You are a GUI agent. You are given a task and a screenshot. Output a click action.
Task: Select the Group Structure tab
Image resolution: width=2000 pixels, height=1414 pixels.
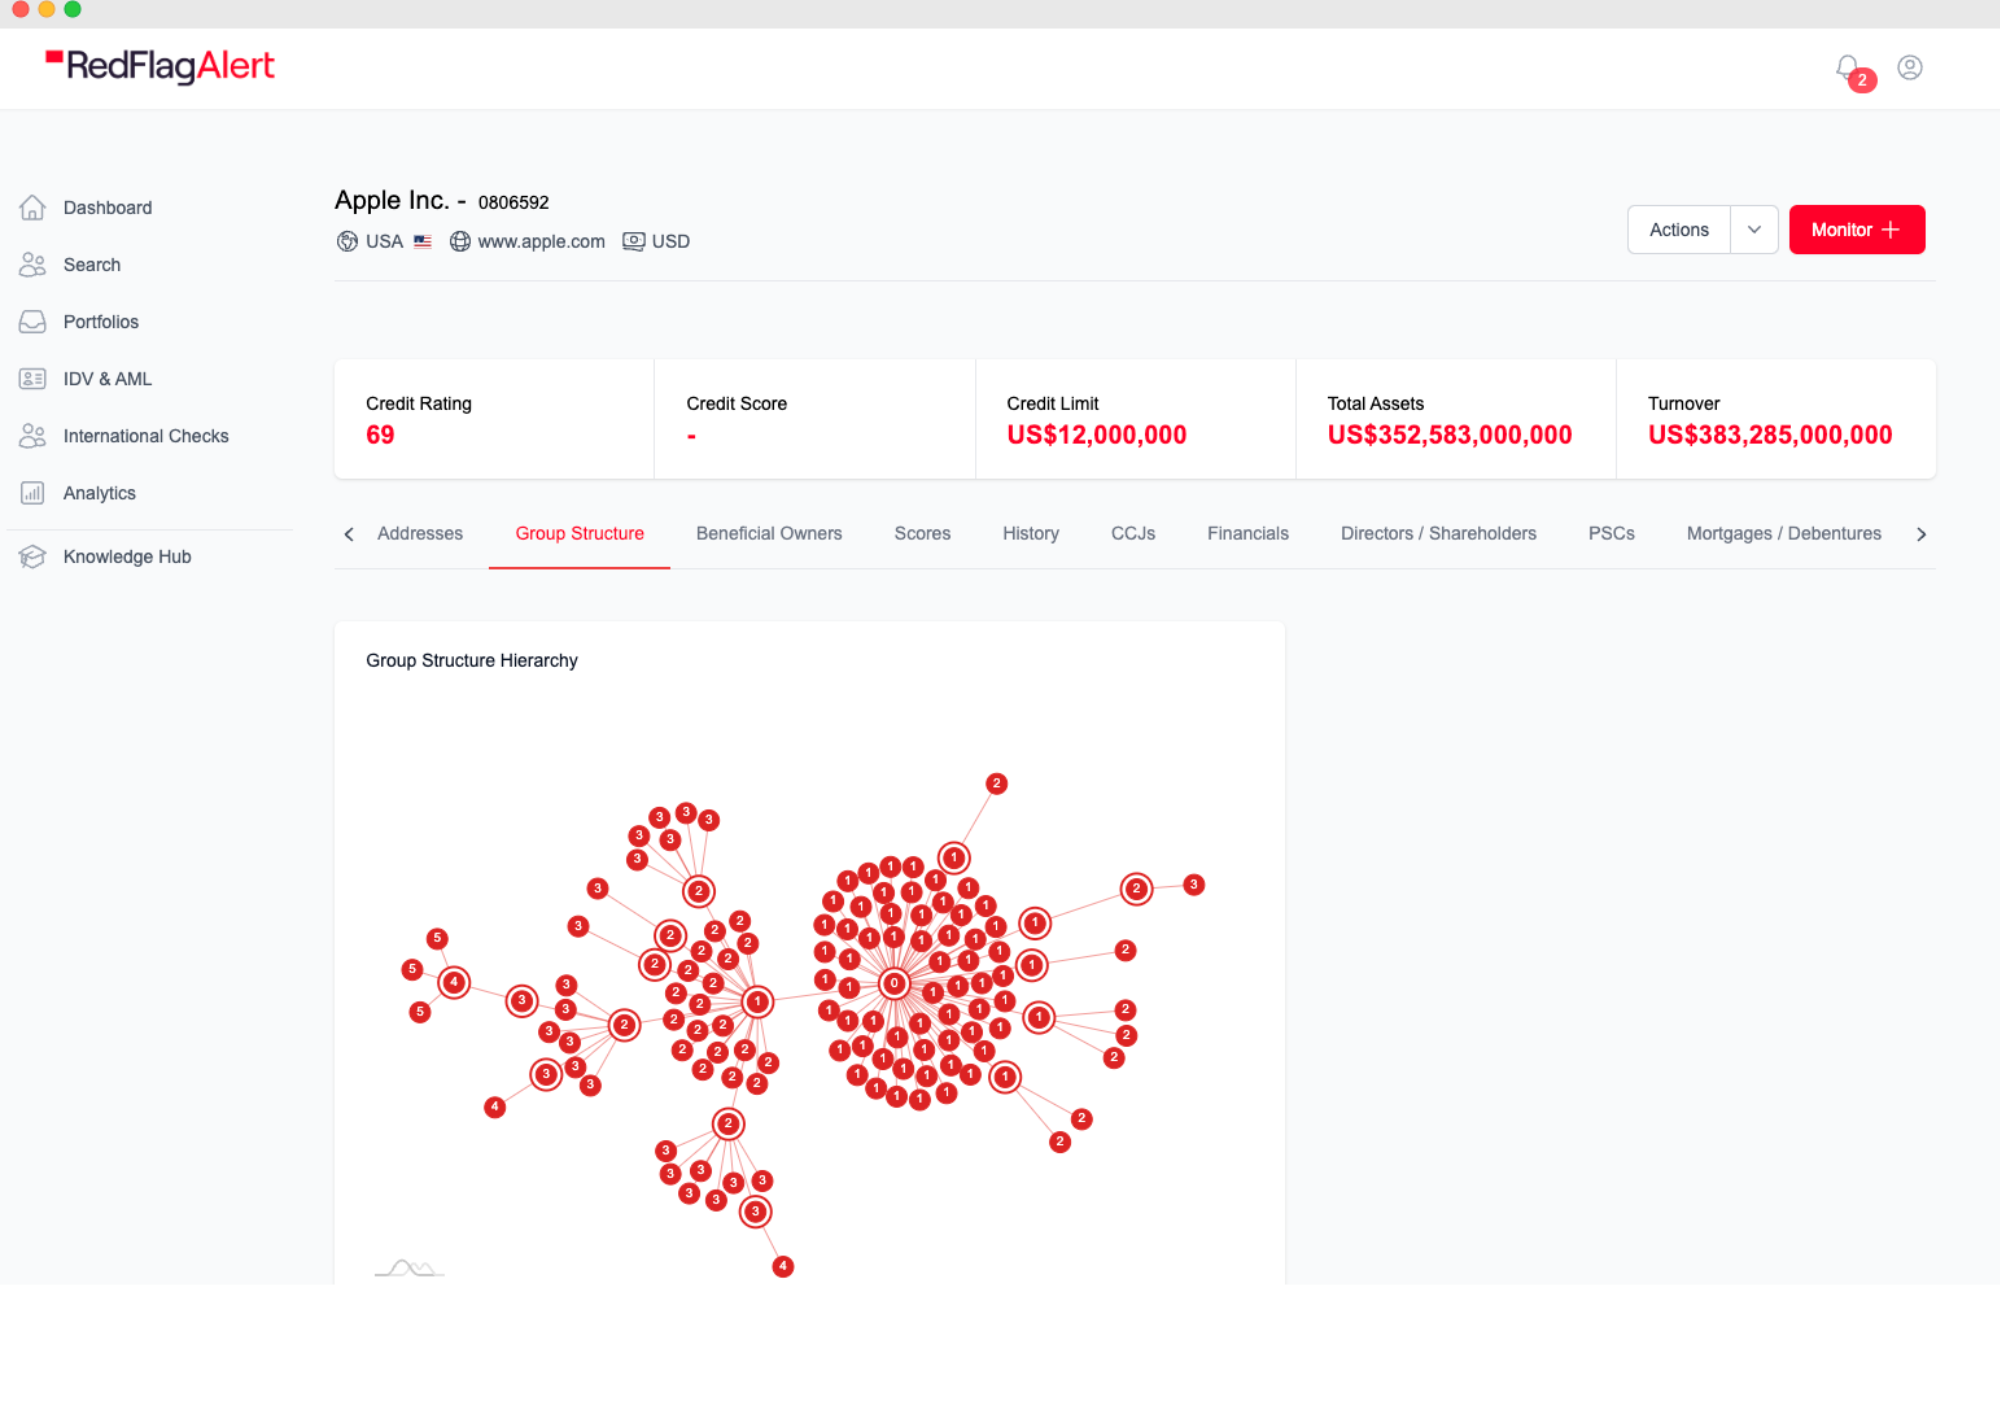580,533
